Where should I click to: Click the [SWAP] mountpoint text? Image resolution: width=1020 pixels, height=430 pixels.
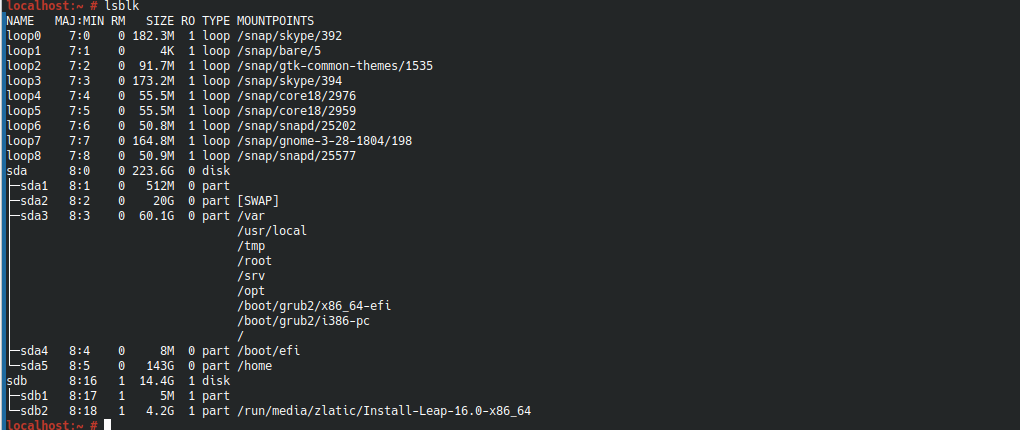[x=258, y=200]
